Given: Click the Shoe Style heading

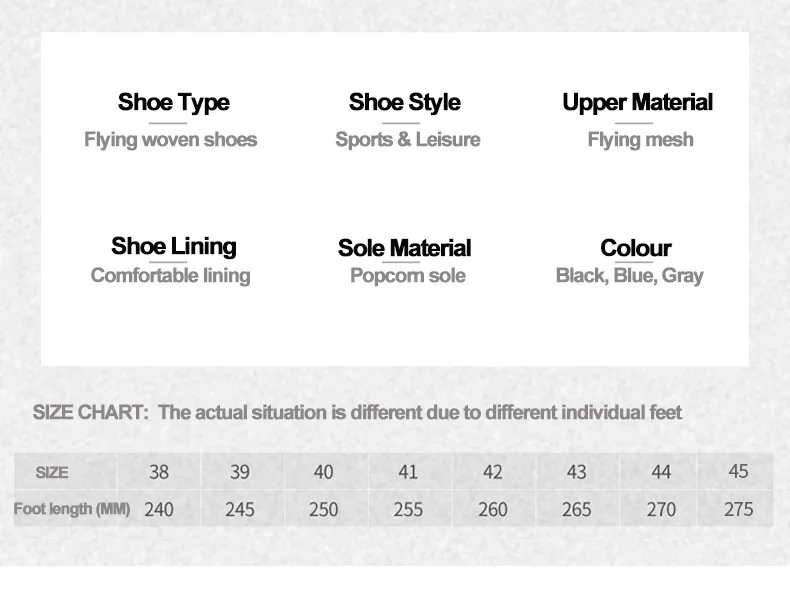Looking at the screenshot, I should [404, 102].
